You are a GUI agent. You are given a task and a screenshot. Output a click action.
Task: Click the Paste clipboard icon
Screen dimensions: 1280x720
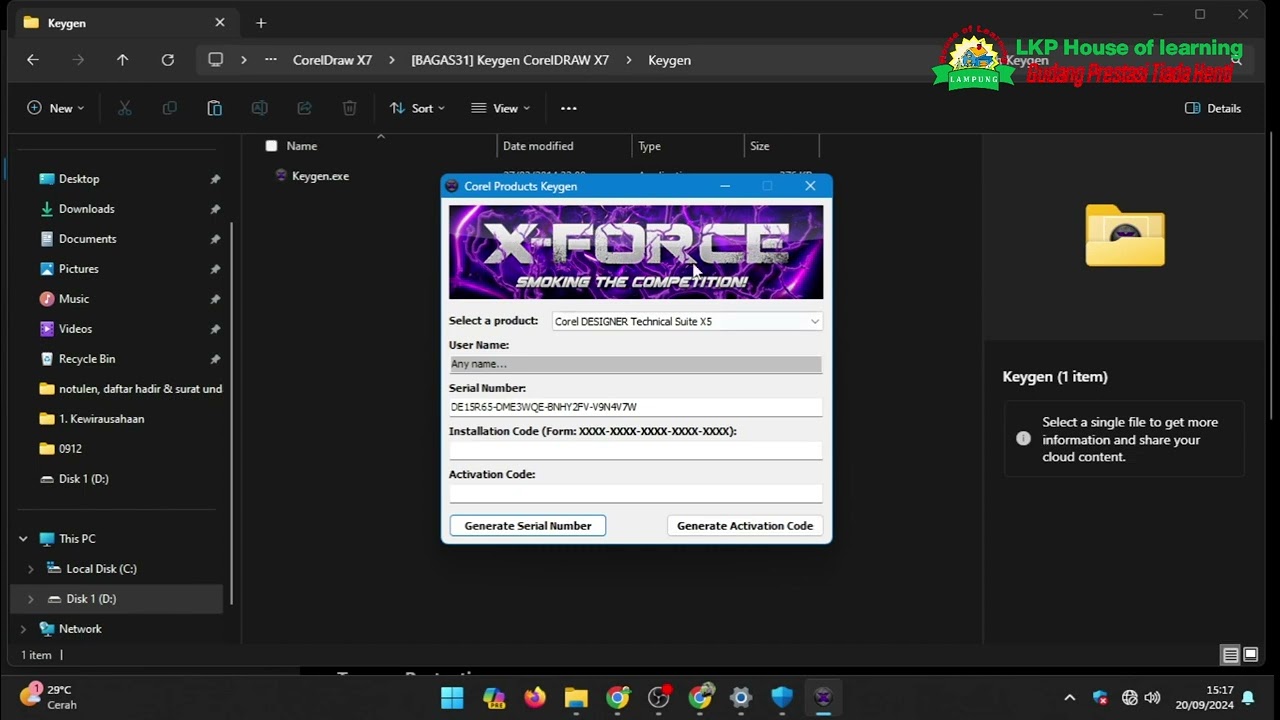click(214, 108)
